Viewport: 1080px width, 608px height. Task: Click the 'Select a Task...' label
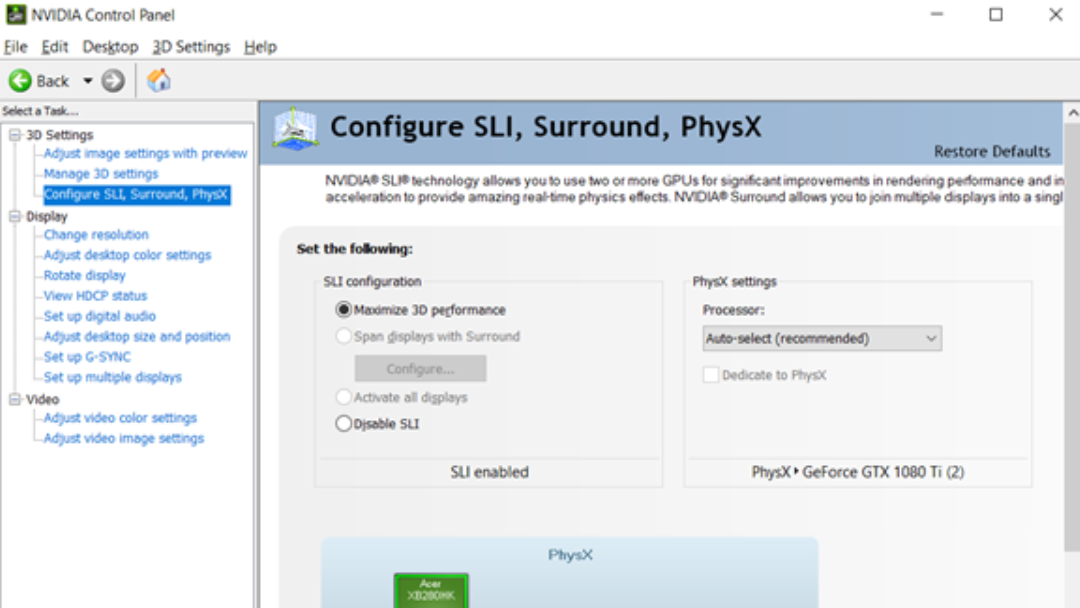pos(40,111)
